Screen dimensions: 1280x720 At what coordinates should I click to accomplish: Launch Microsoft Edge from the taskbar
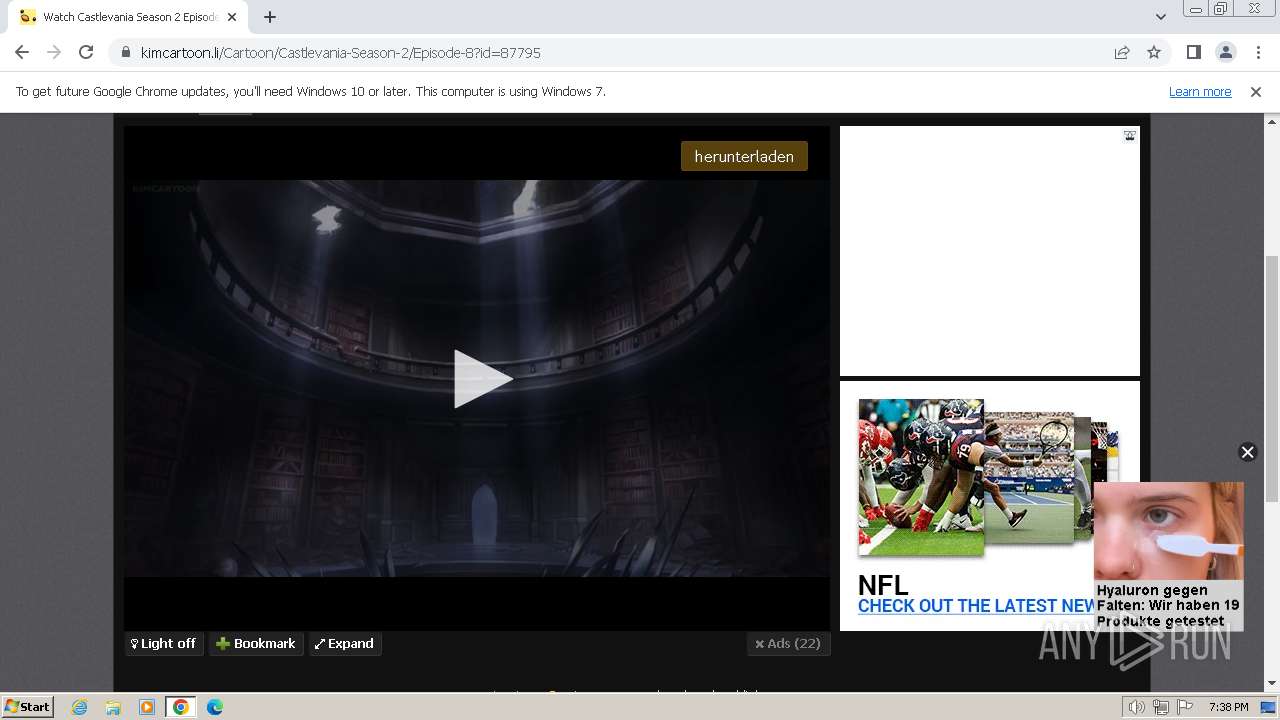point(215,707)
